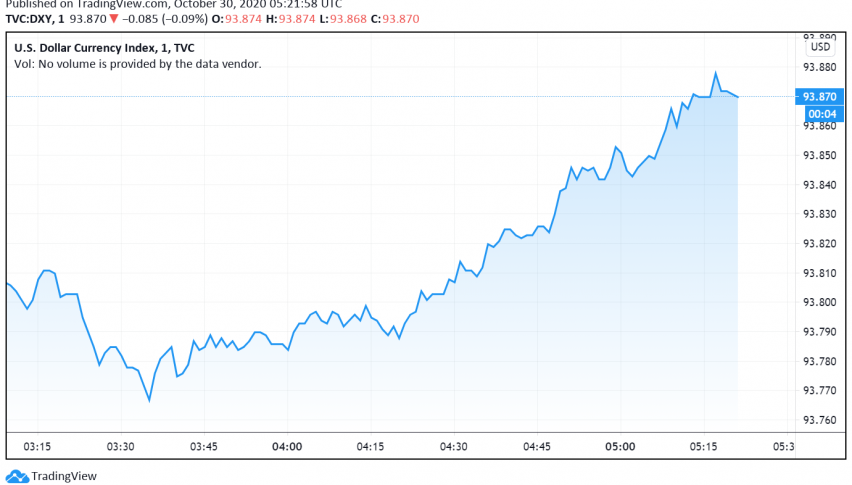
Task: Click the TradingView cloud logo icon
Action: (x=17, y=477)
